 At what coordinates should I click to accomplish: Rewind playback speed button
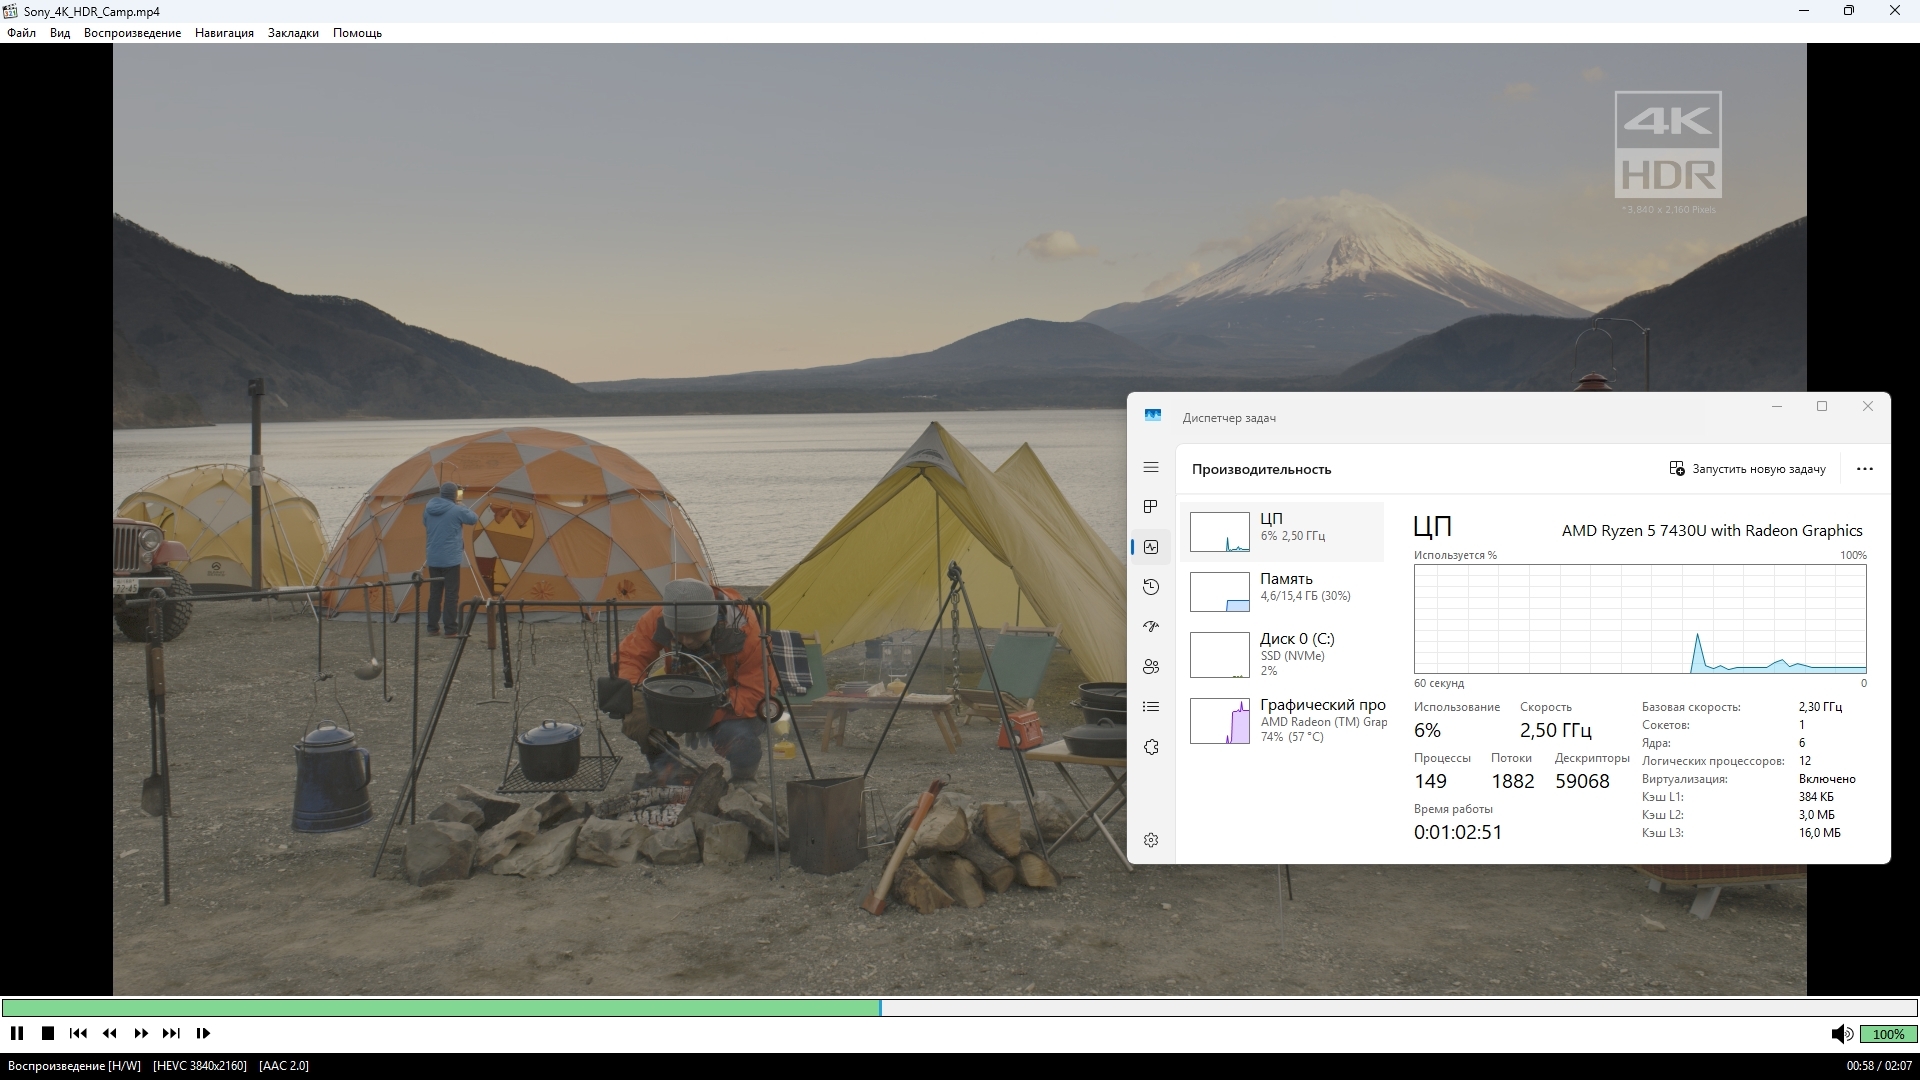pyautogui.click(x=110, y=1033)
